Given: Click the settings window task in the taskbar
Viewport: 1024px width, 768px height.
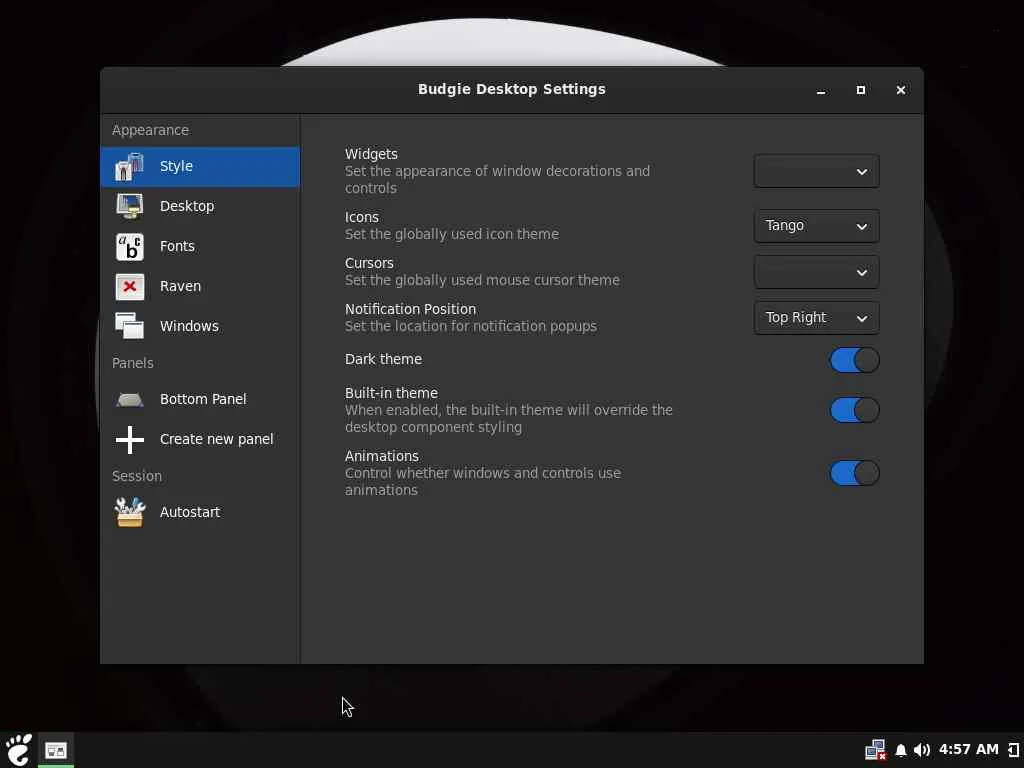Looking at the screenshot, I should point(56,750).
